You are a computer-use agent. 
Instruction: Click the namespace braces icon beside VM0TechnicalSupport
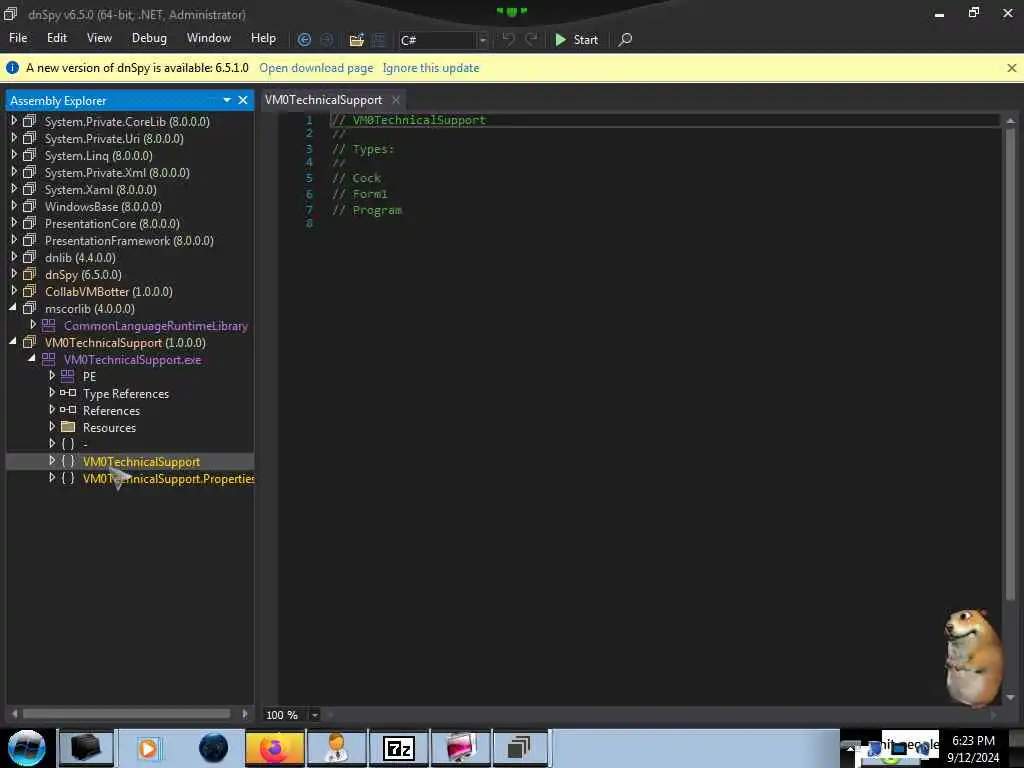[x=68, y=461]
